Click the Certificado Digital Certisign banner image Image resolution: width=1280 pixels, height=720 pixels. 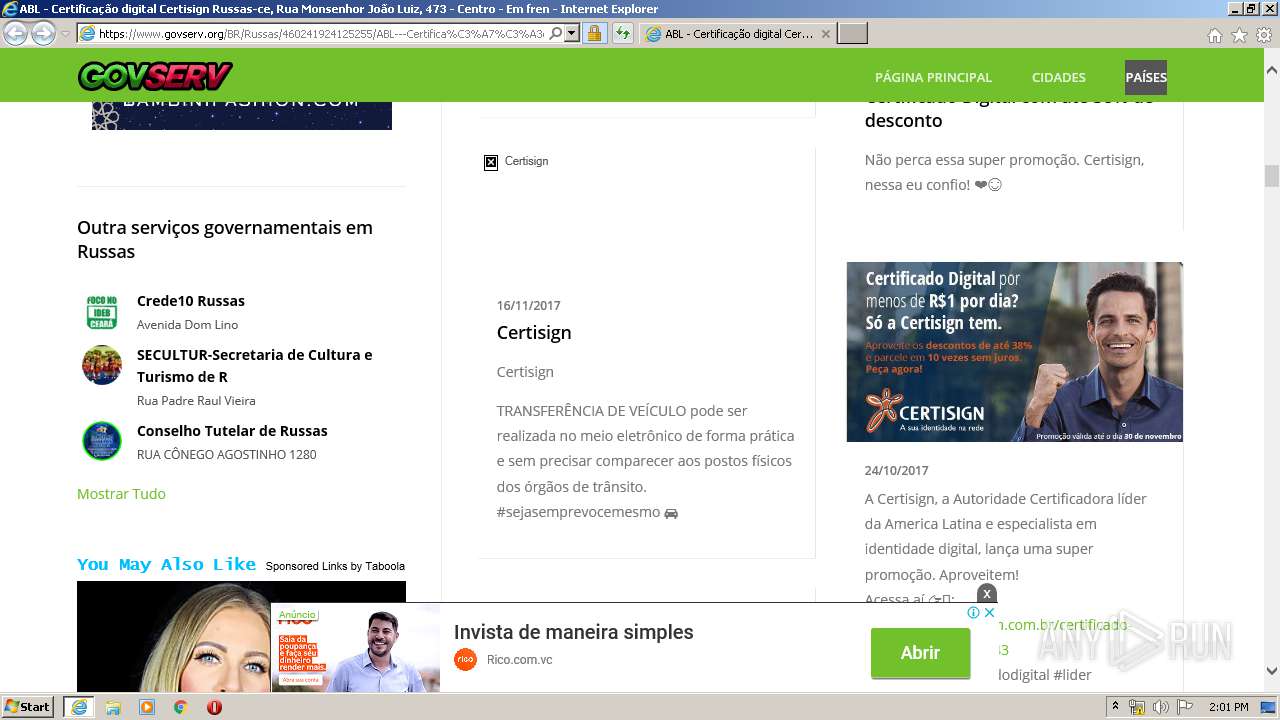(x=1014, y=352)
